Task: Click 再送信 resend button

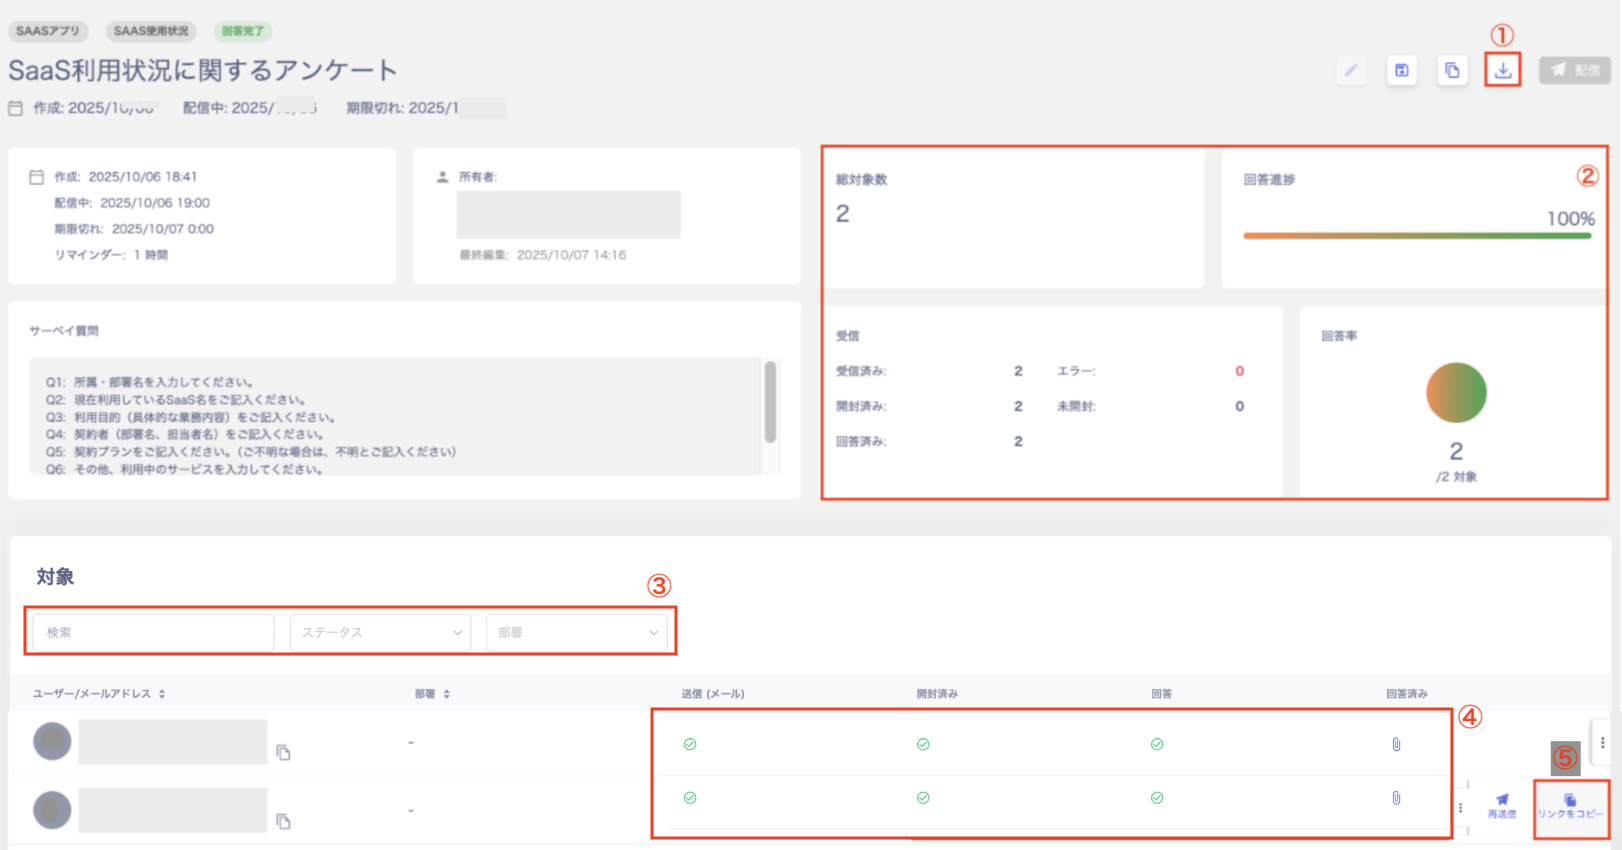Action: pyautogui.click(x=1502, y=806)
